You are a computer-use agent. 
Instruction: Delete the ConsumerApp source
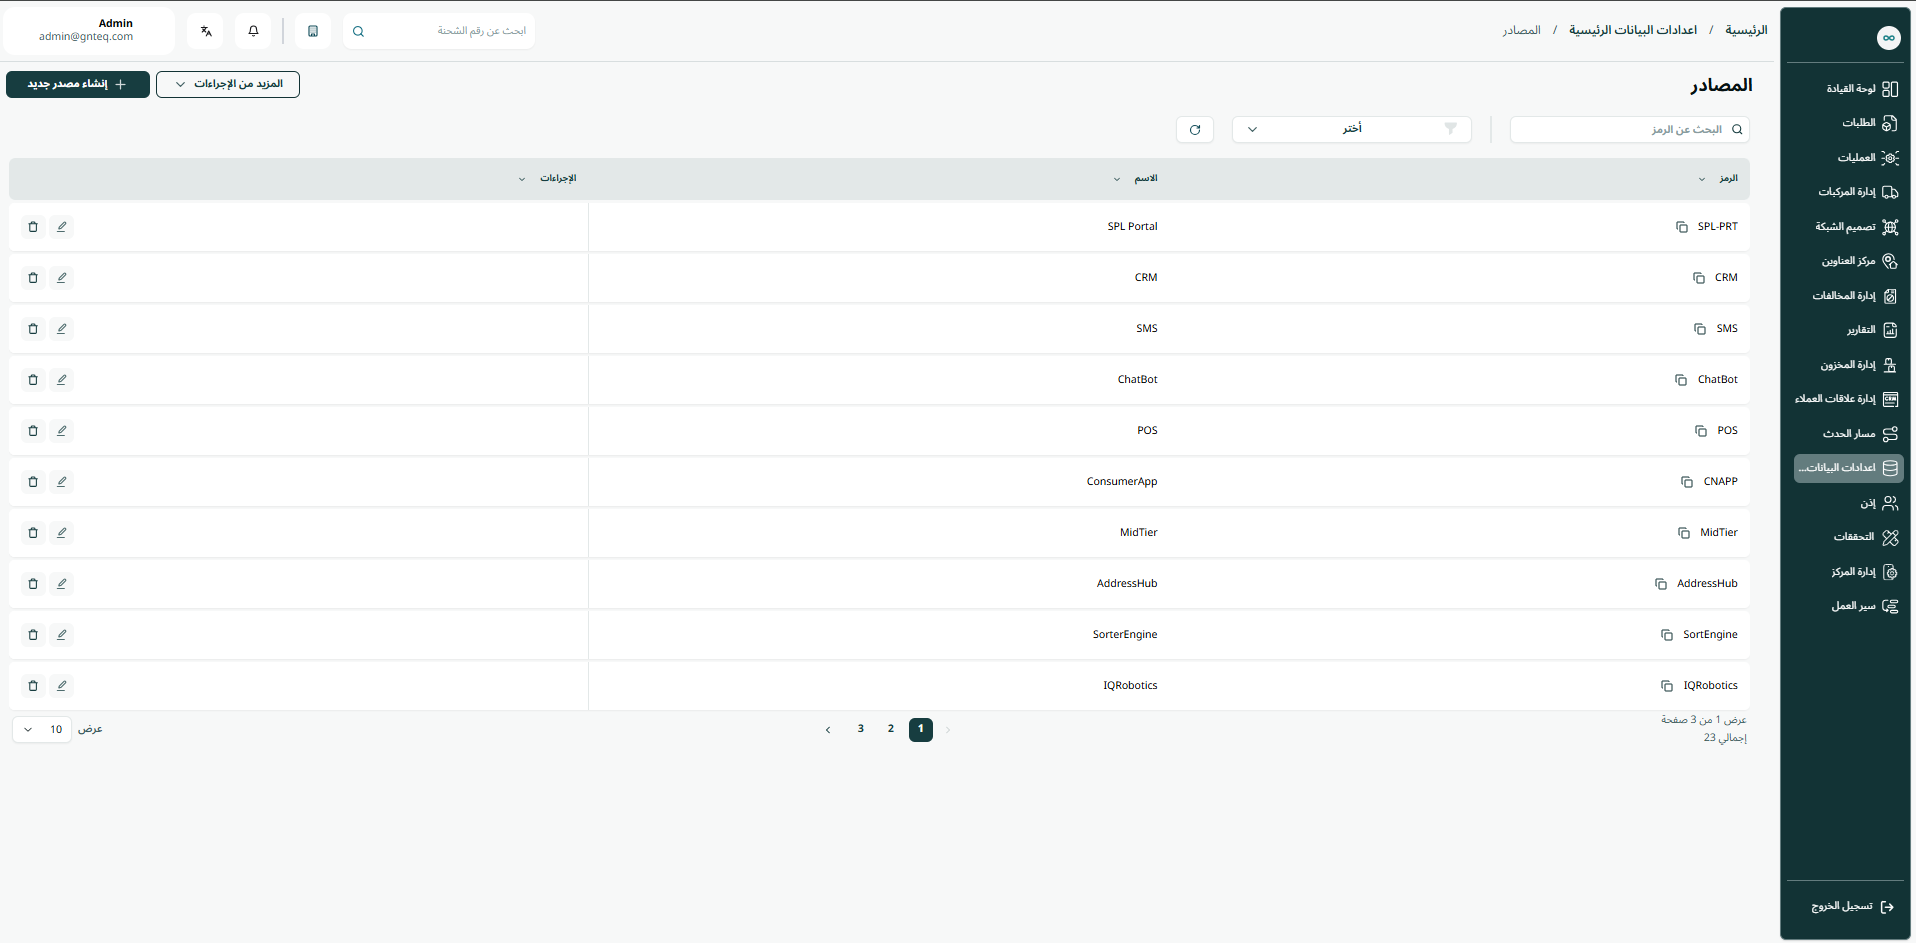click(x=33, y=482)
